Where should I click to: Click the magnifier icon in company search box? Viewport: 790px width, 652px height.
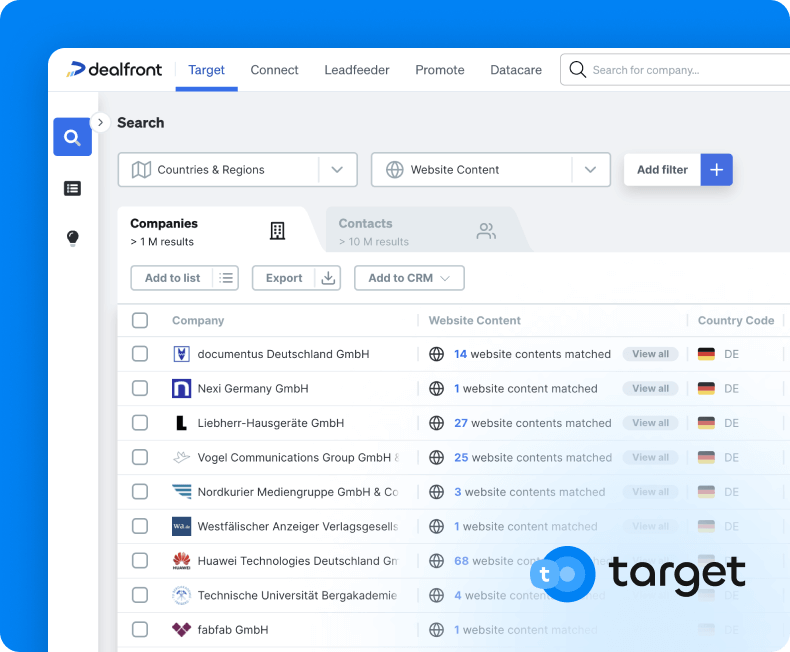[x=577, y=70]
